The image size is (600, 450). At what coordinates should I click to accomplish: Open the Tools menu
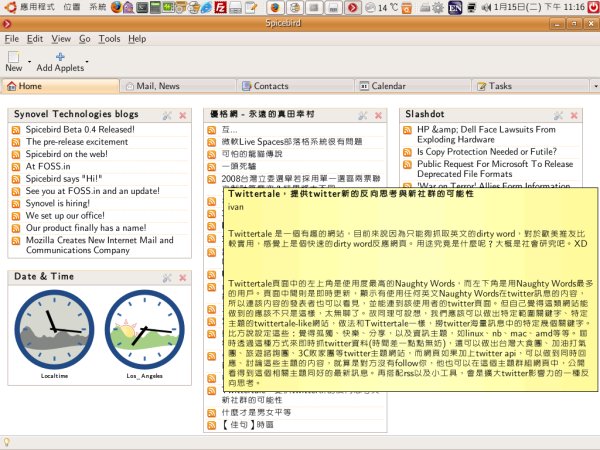click(x=109, y=39)
